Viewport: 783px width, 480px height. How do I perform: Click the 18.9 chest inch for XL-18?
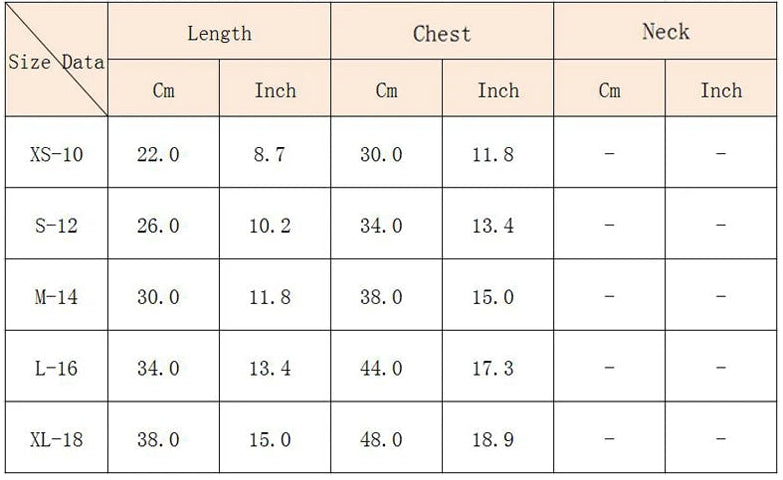coord(493,439)
